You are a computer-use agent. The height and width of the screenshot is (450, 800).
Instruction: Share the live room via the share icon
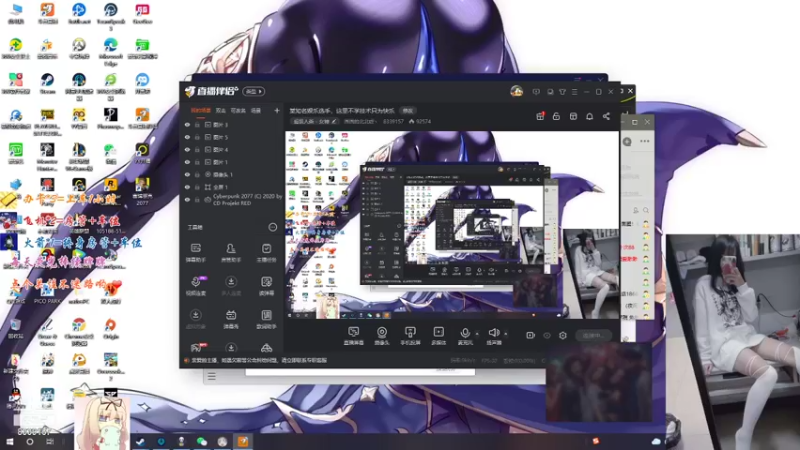(606, 116)
